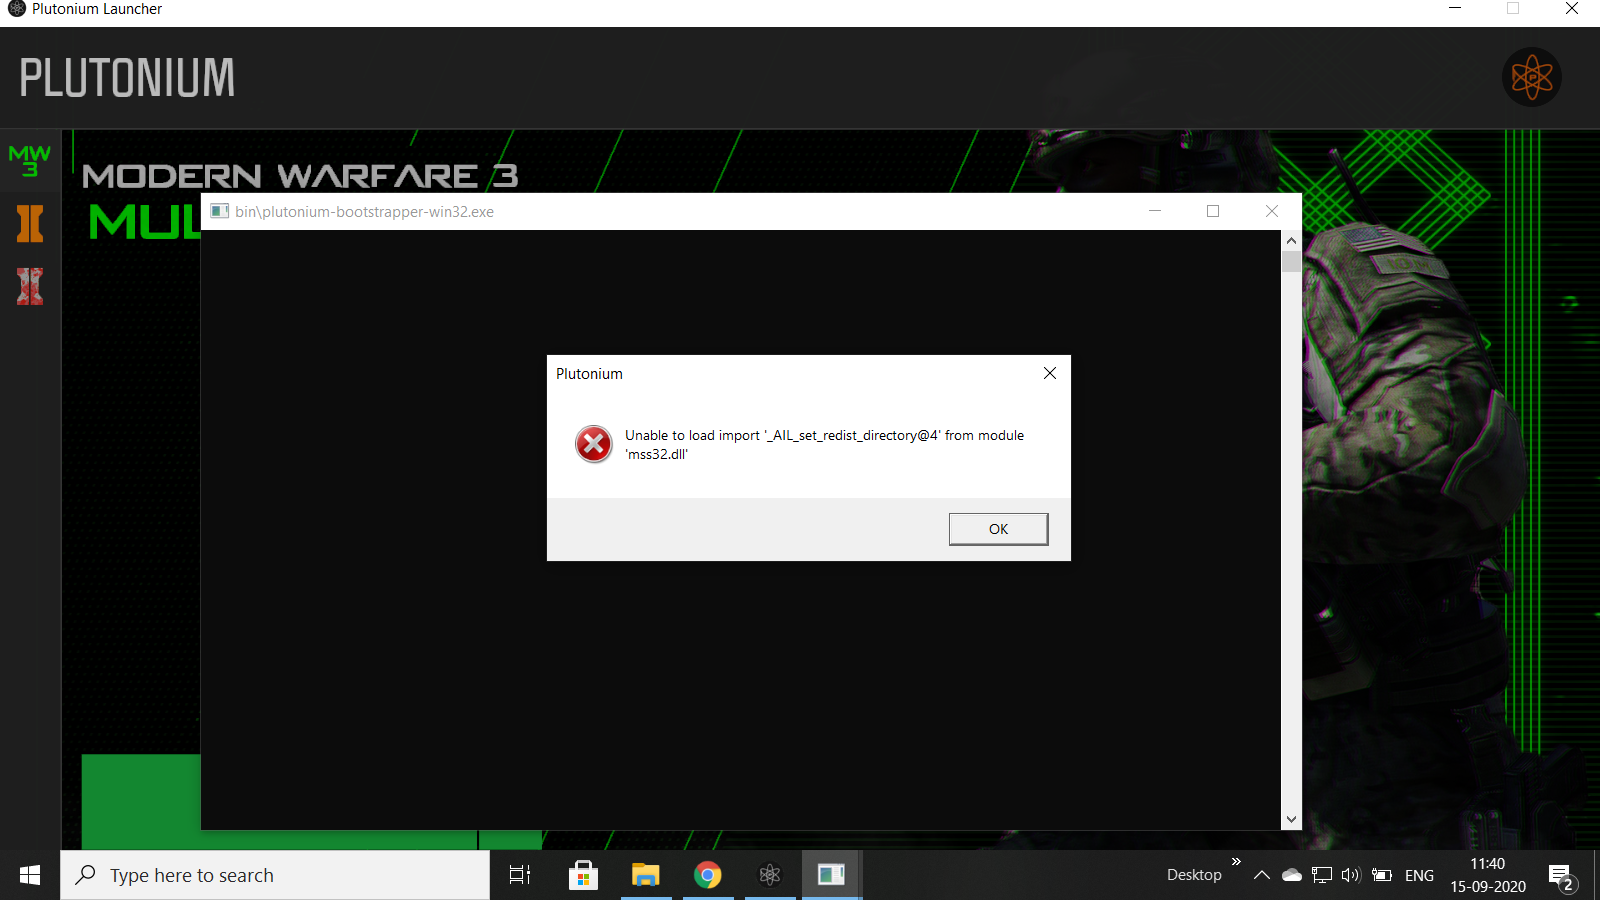Click the PLUTONIUM logo text

click(127, 78)
